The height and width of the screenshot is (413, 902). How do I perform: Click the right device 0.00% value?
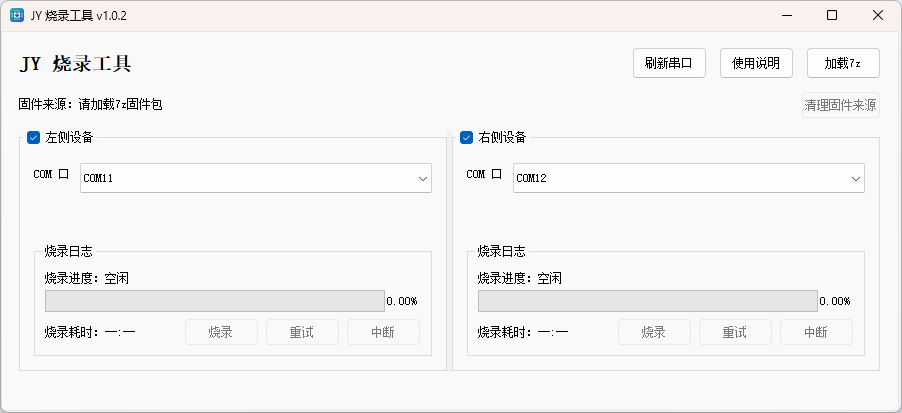tap(835, 301)
